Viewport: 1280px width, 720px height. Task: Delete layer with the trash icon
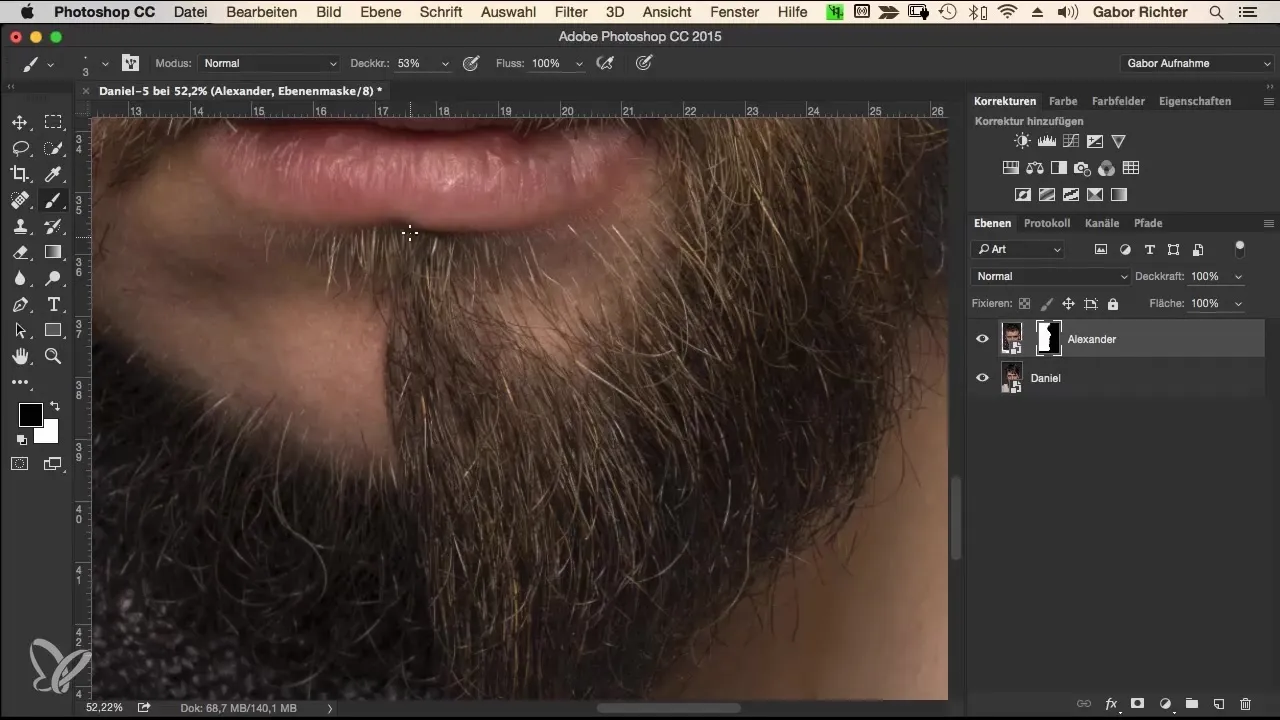click(1245, 704)
